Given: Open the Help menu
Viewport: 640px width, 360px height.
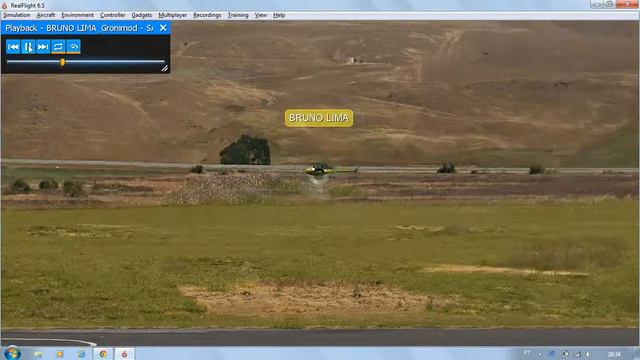Looking at the screenshot, I should [x=279, y=15].
